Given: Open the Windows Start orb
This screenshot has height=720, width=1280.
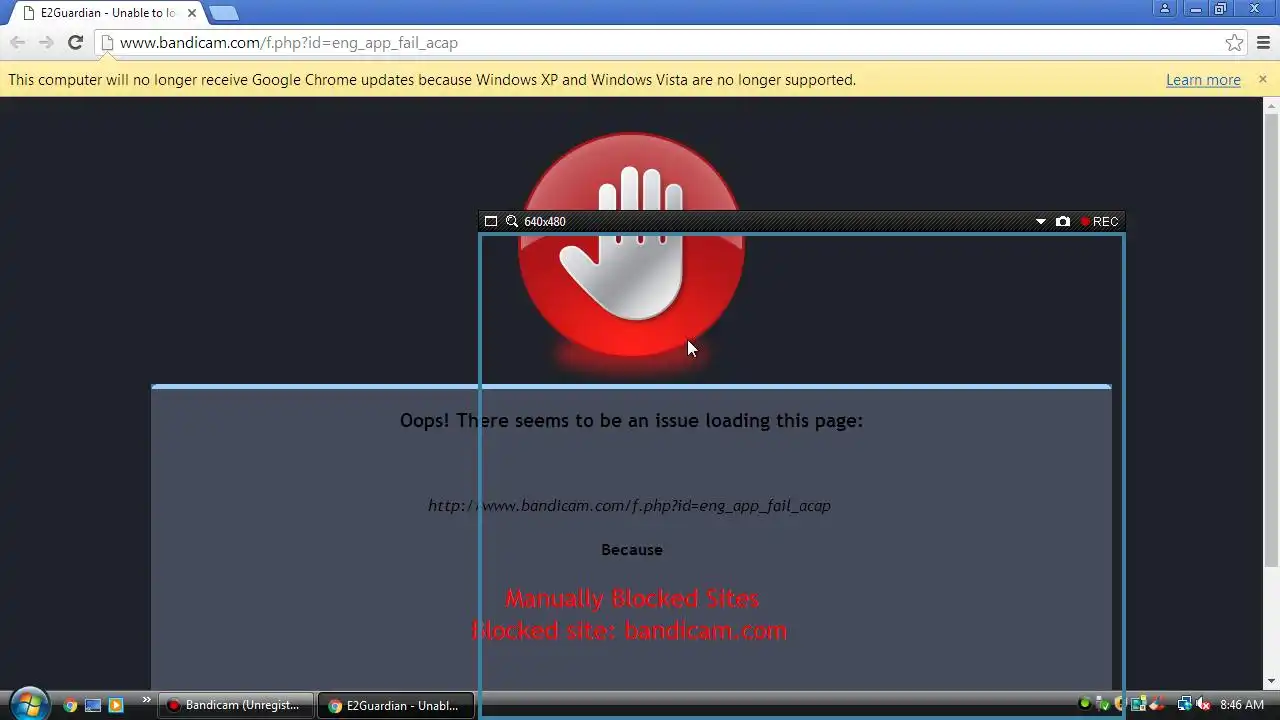Looking at the screenshot, I should pos(29,704).
